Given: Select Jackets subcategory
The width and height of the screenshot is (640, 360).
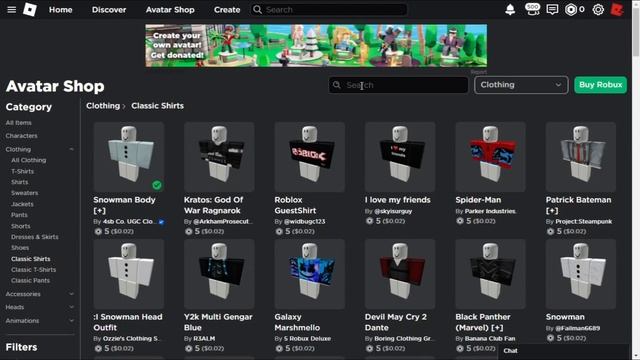Looking at the screenshot, I should click(x=22, y=204).
